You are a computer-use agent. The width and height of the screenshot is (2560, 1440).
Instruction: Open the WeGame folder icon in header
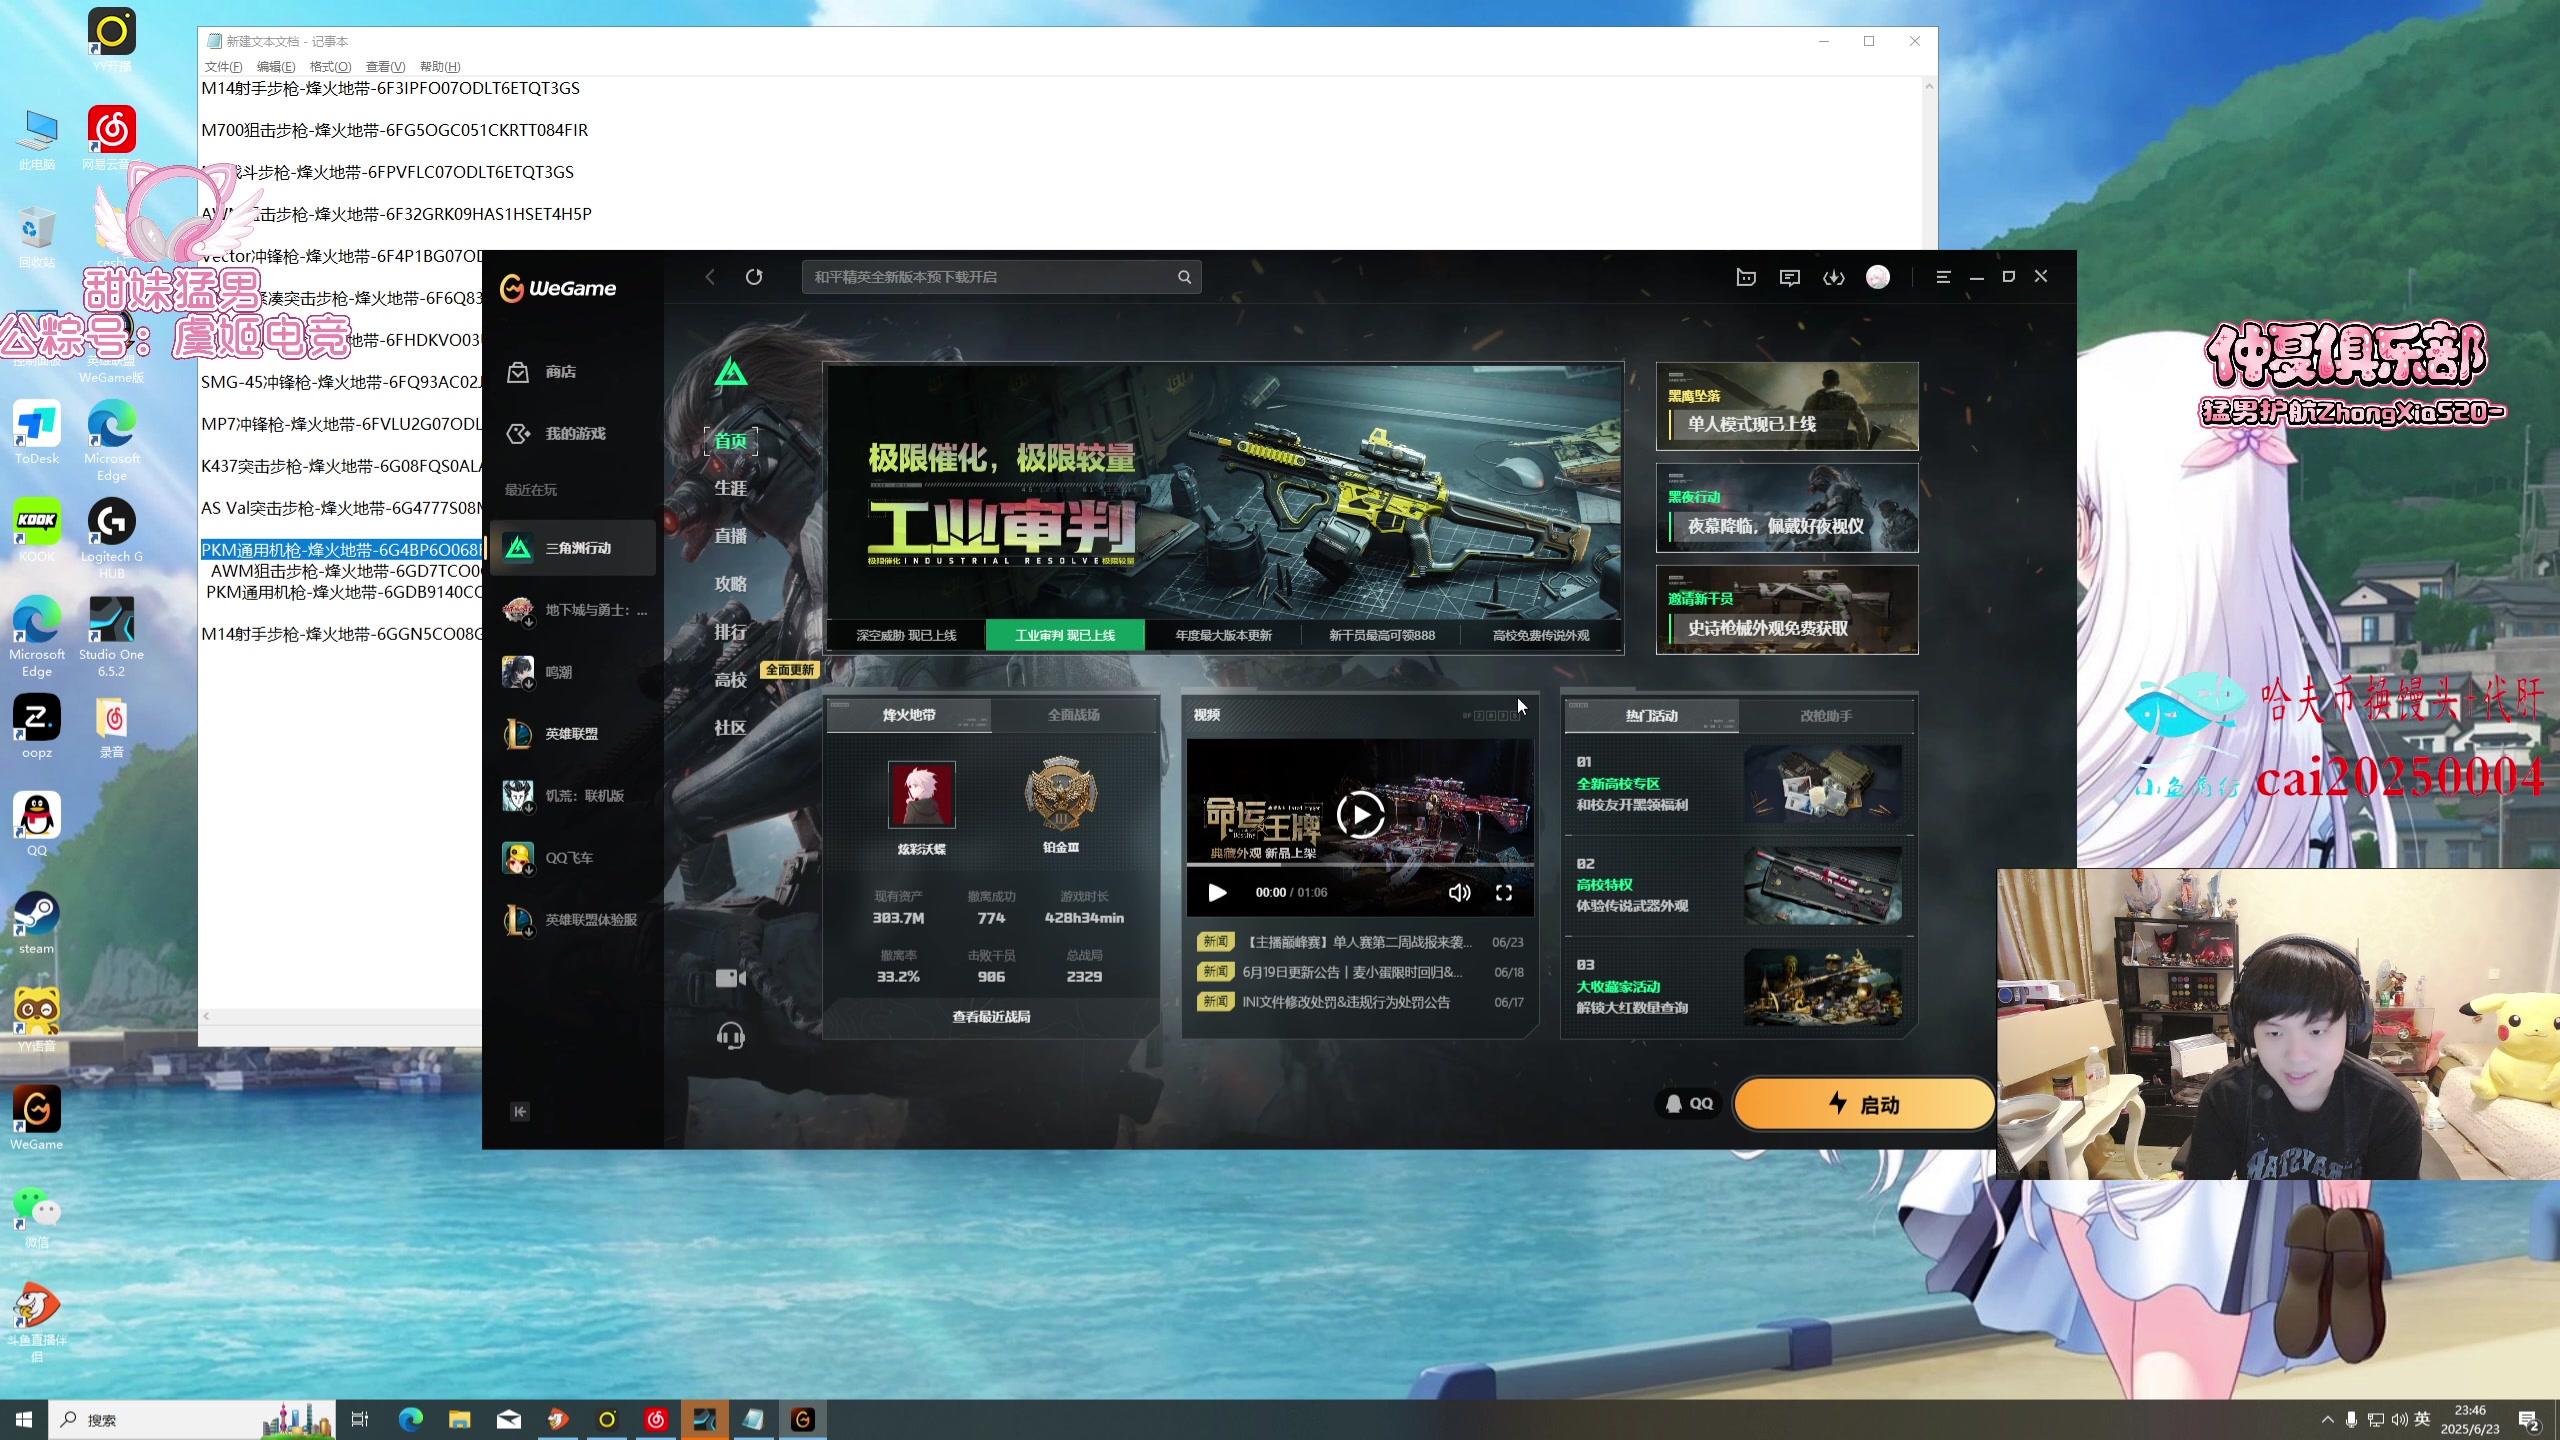point(1746,277)
